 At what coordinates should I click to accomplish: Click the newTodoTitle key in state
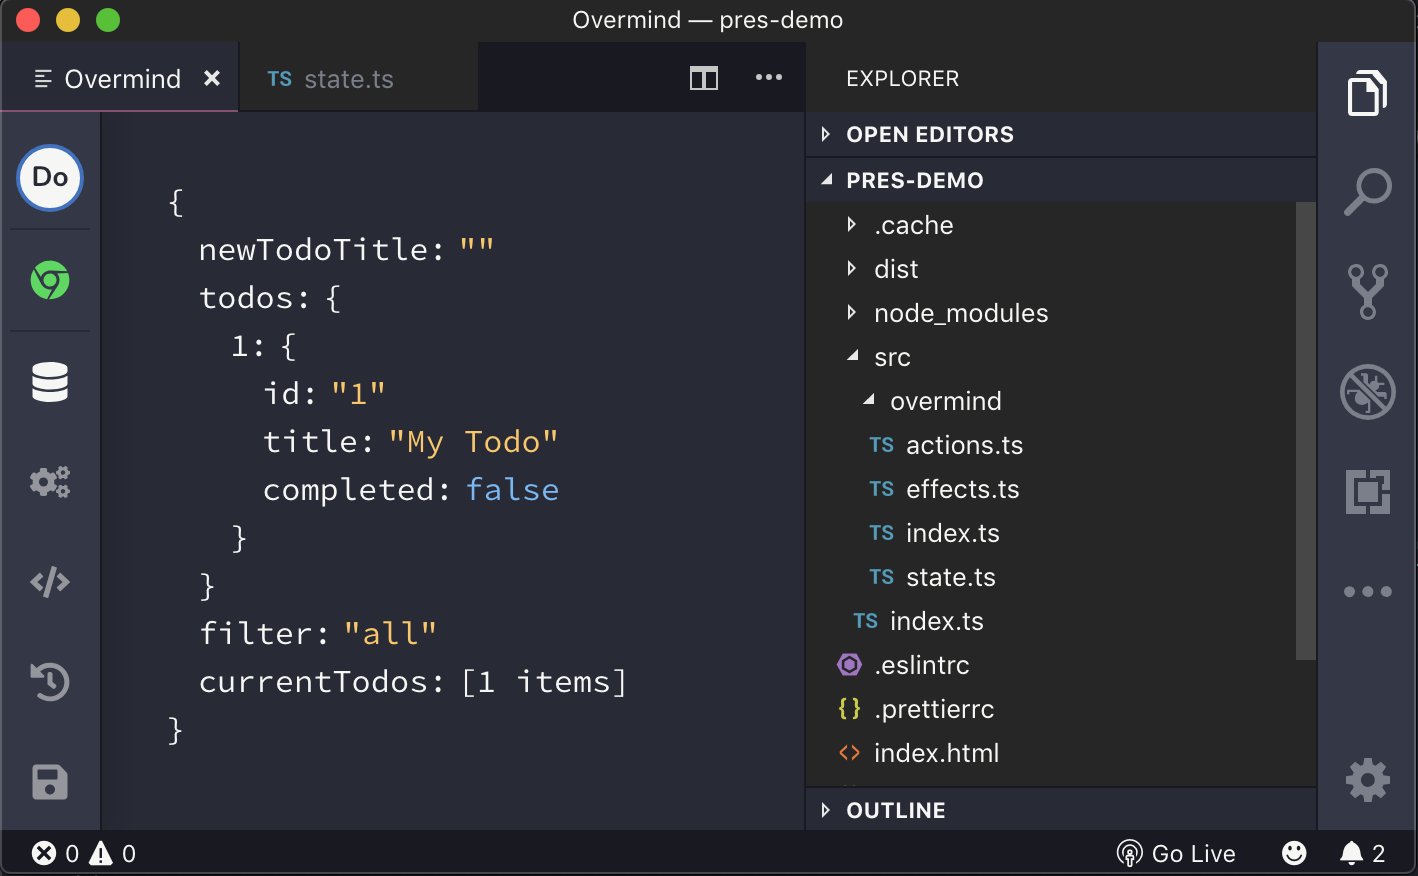(x=321, y=249)
